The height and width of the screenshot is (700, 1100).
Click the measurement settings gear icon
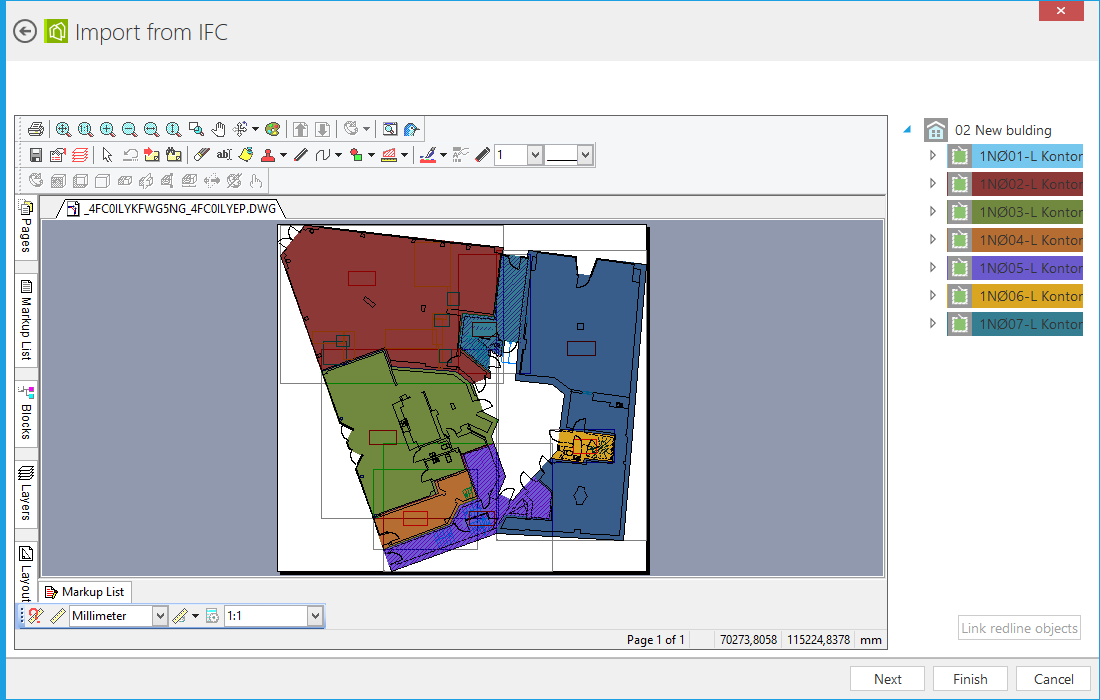click(212, 616)
